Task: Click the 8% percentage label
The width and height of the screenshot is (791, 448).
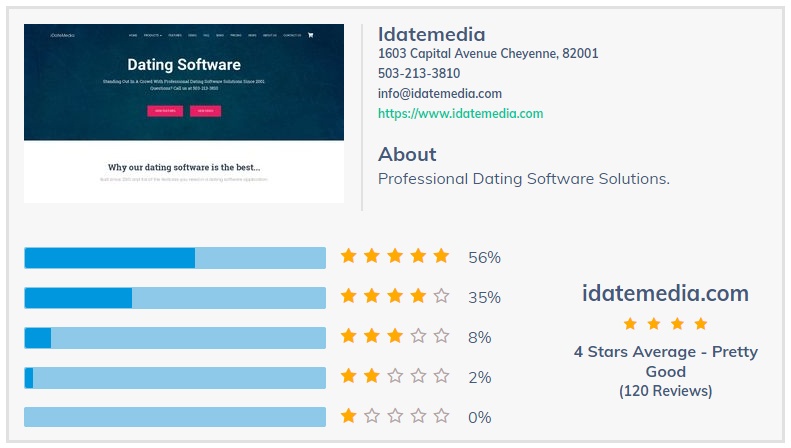Action: [x=479, y=338]
